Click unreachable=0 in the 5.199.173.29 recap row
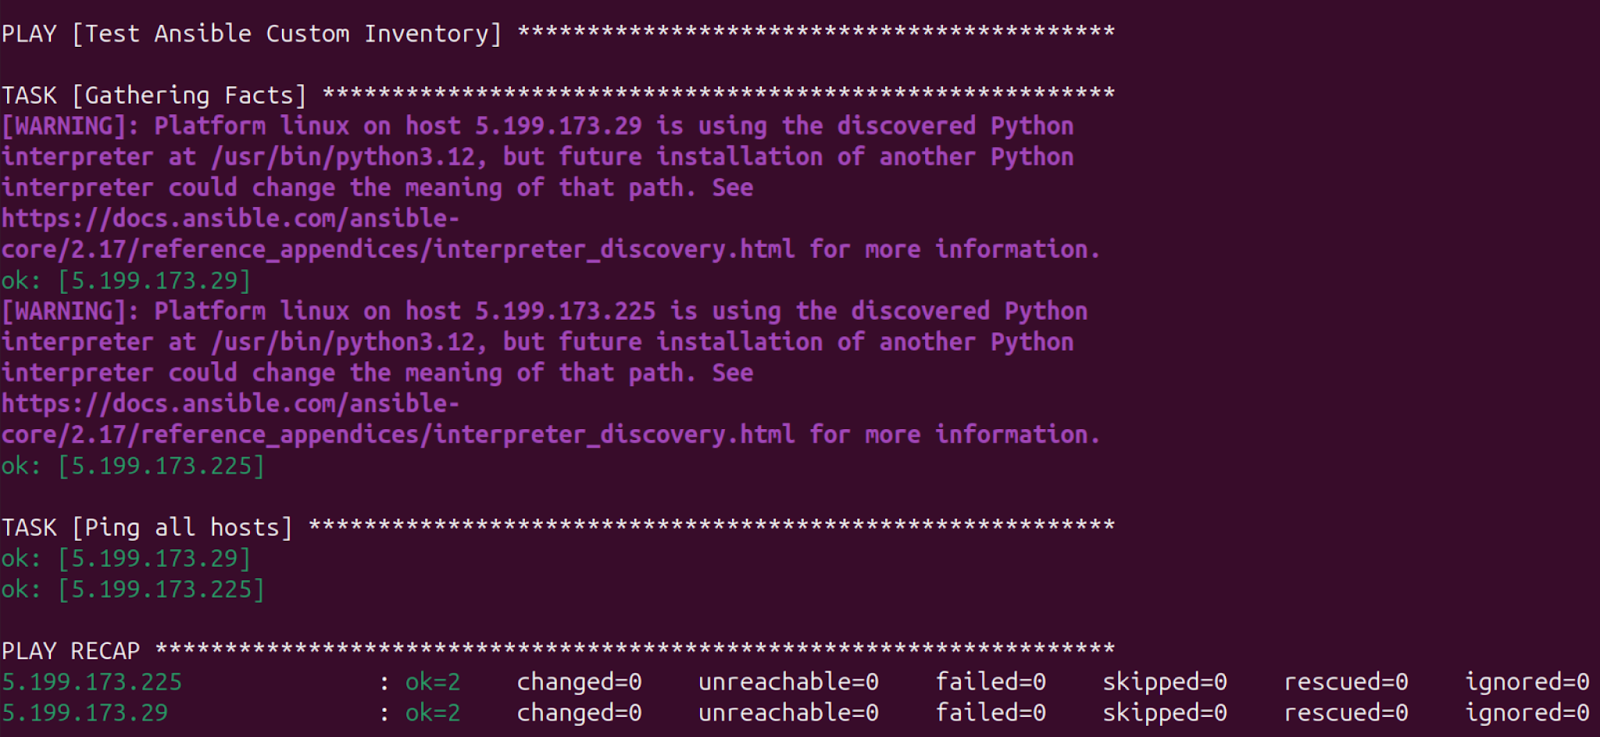 pyautogui.click(x=788, y=714)
